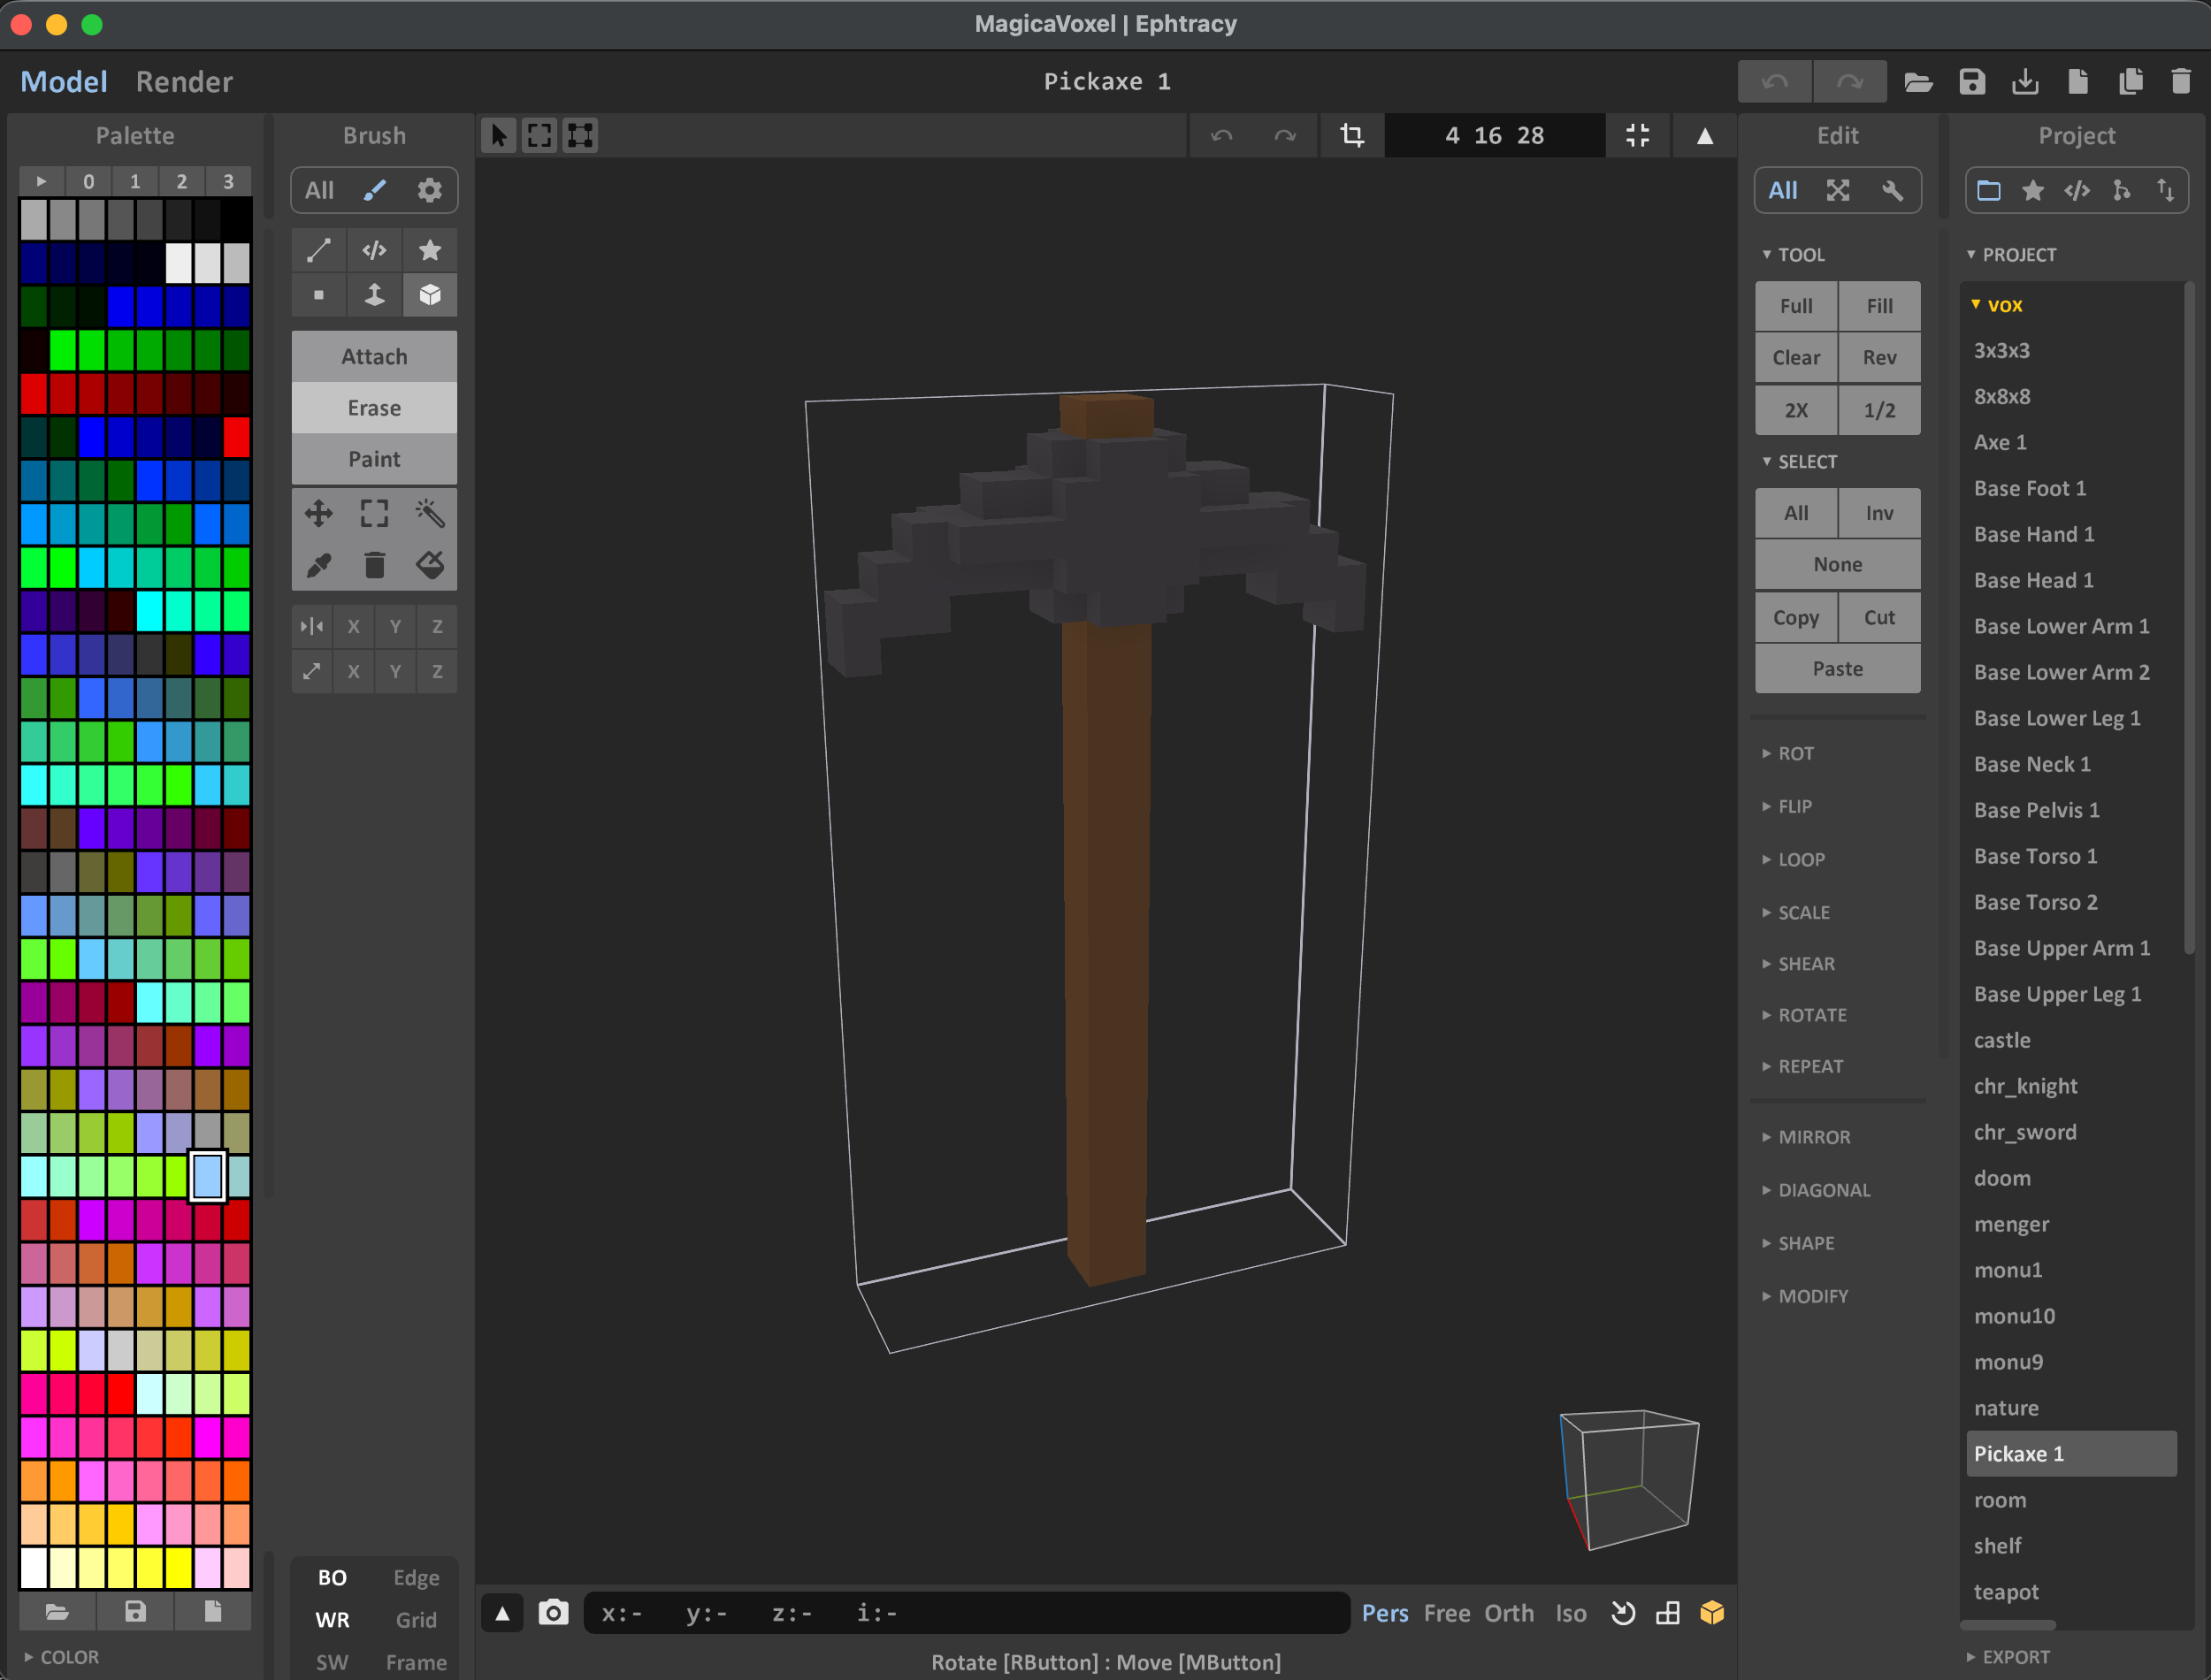Expand the COLOR section
2211x1680 pixels.
point(62,1657)
